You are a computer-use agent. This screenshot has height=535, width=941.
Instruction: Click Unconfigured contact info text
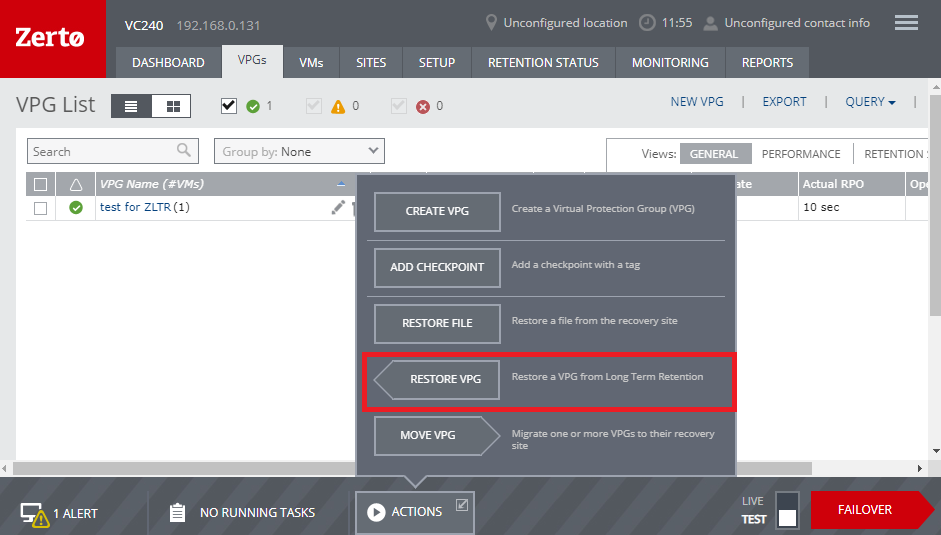797,23
